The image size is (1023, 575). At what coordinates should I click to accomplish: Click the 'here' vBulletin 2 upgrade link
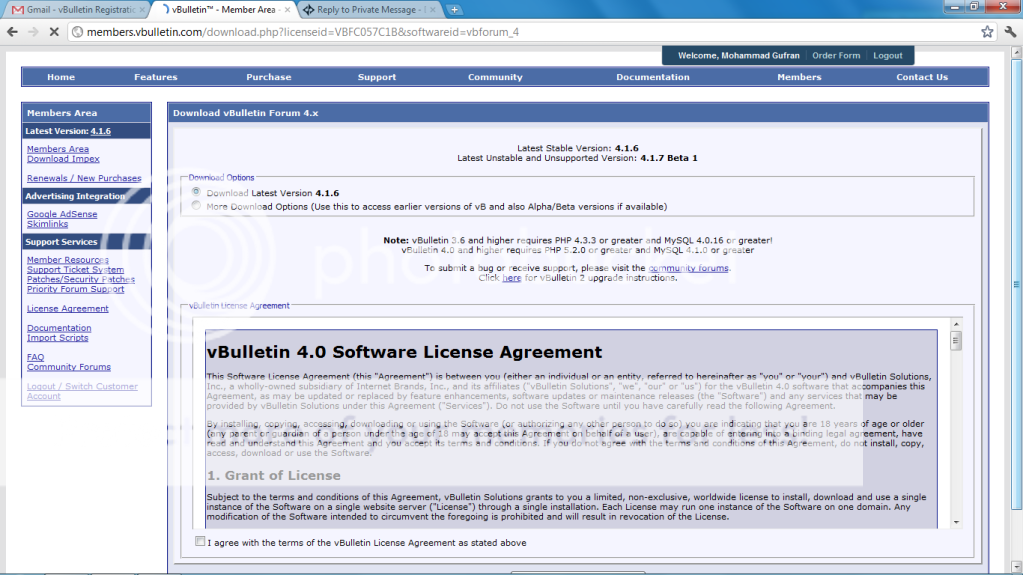coord(512,278)
